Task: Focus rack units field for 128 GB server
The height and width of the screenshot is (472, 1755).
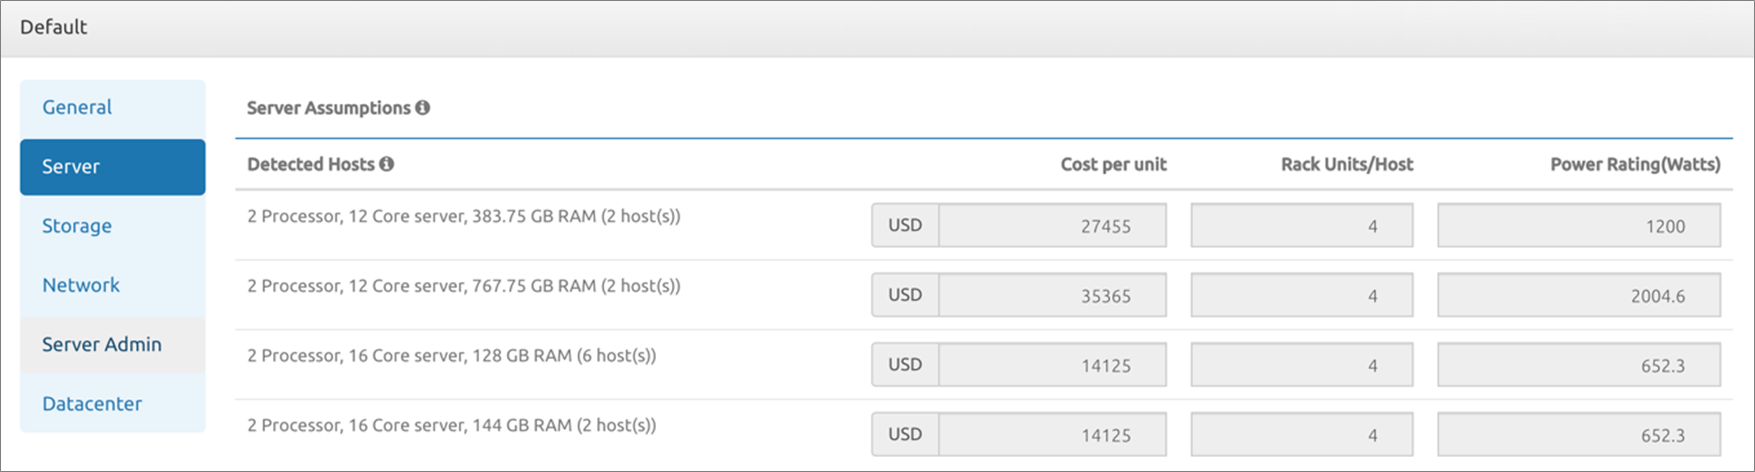Action: 1301,365
